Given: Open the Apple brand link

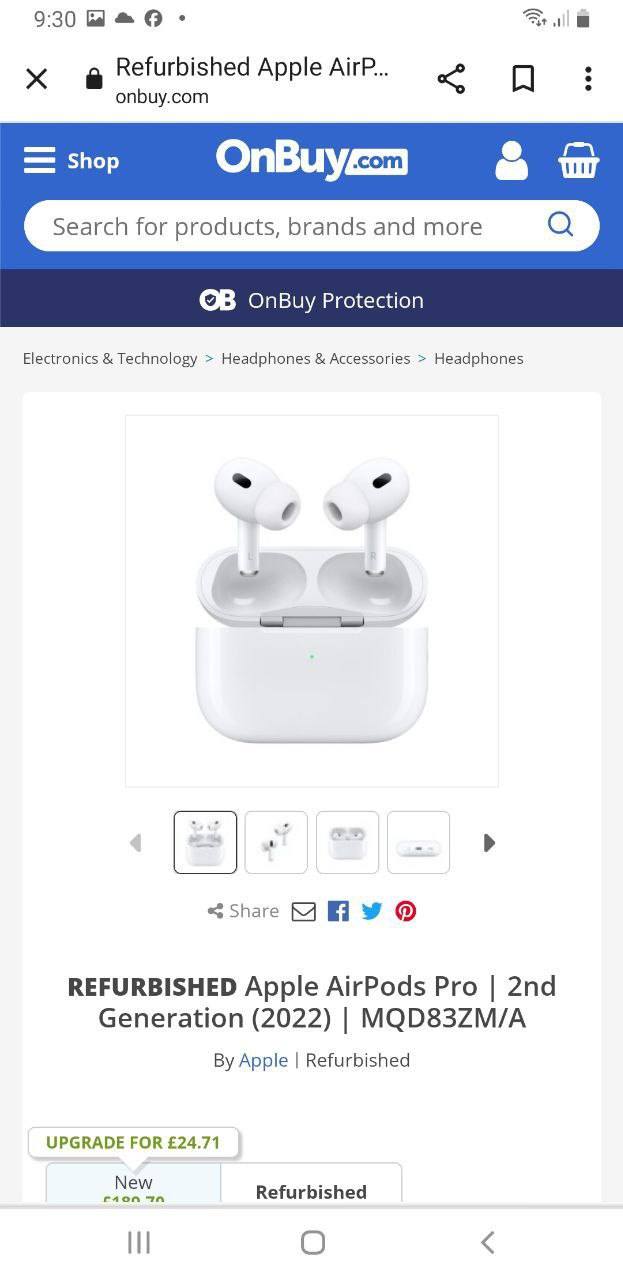Looking at the screenshot, I should pyautogui.click(x=263, y=1060).
